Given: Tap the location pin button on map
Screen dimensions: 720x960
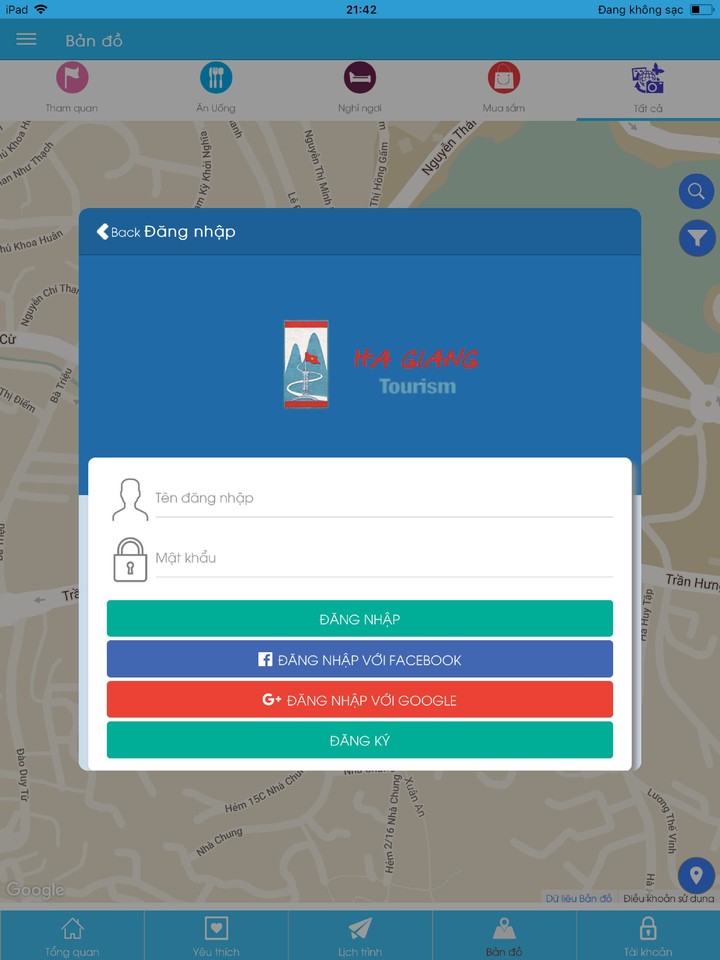Looking at the screenshot, I should [x=696, y=876].
